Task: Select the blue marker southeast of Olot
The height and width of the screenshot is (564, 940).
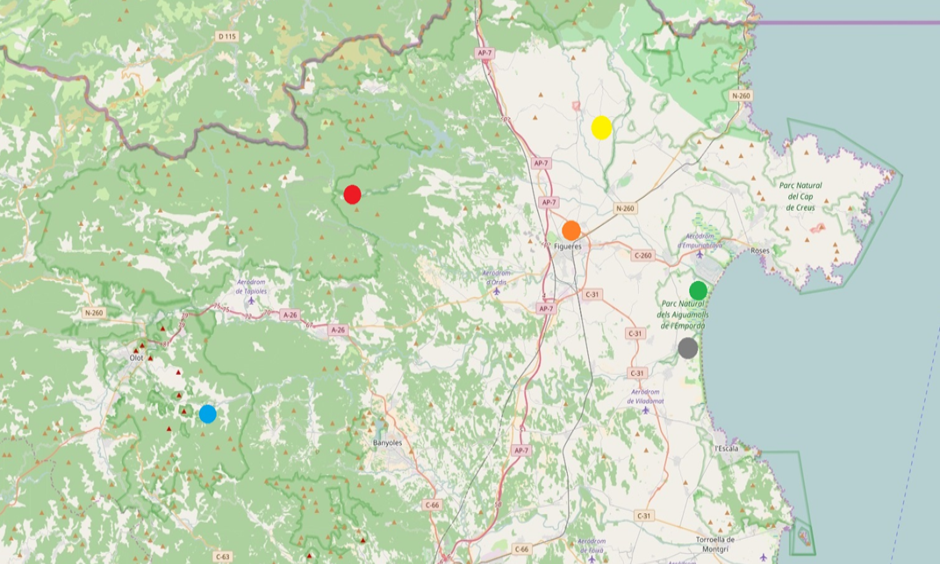Action: click(207, 413)
